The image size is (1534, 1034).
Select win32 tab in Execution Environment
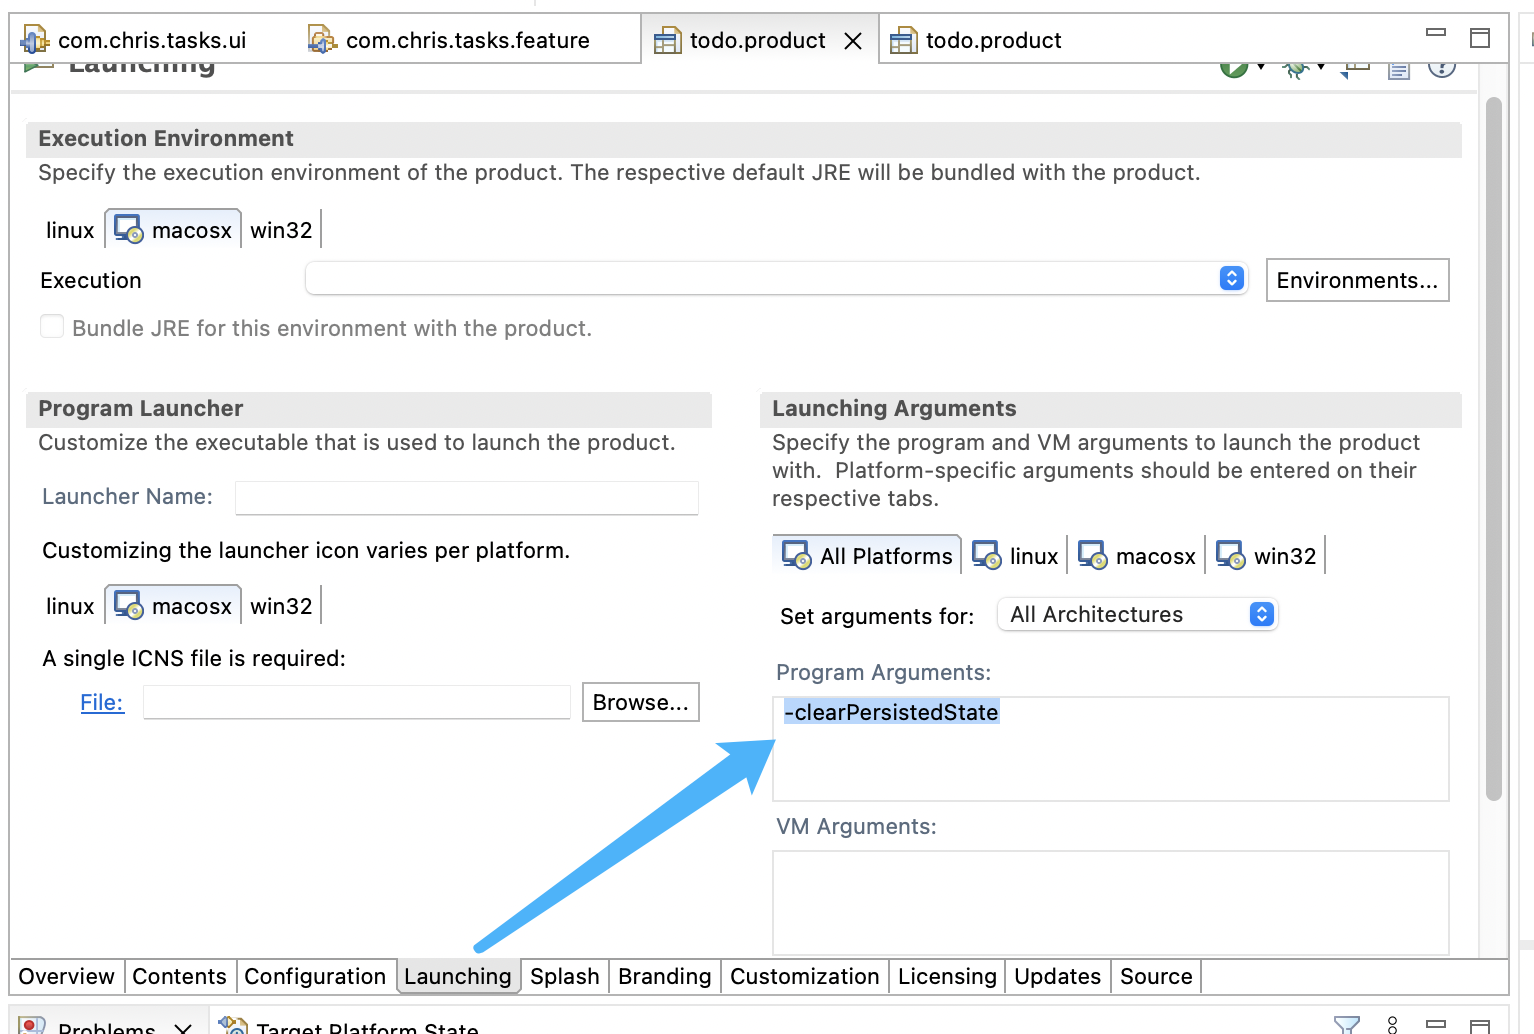281,230
